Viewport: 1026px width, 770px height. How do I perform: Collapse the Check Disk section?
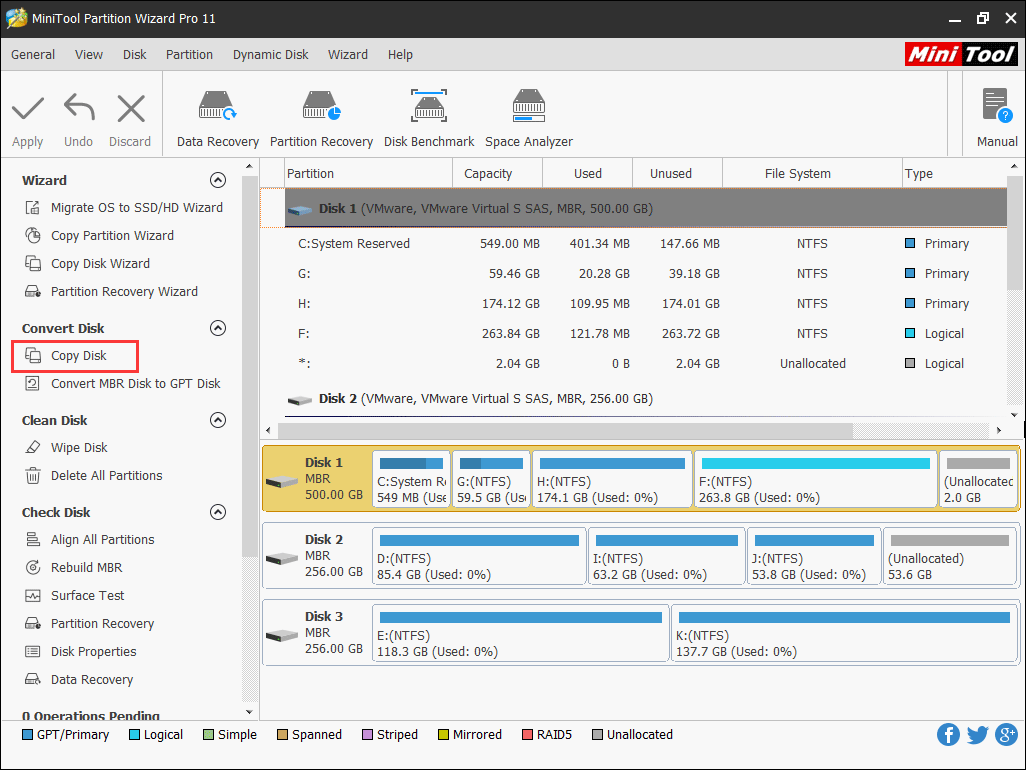pos(217,513)
